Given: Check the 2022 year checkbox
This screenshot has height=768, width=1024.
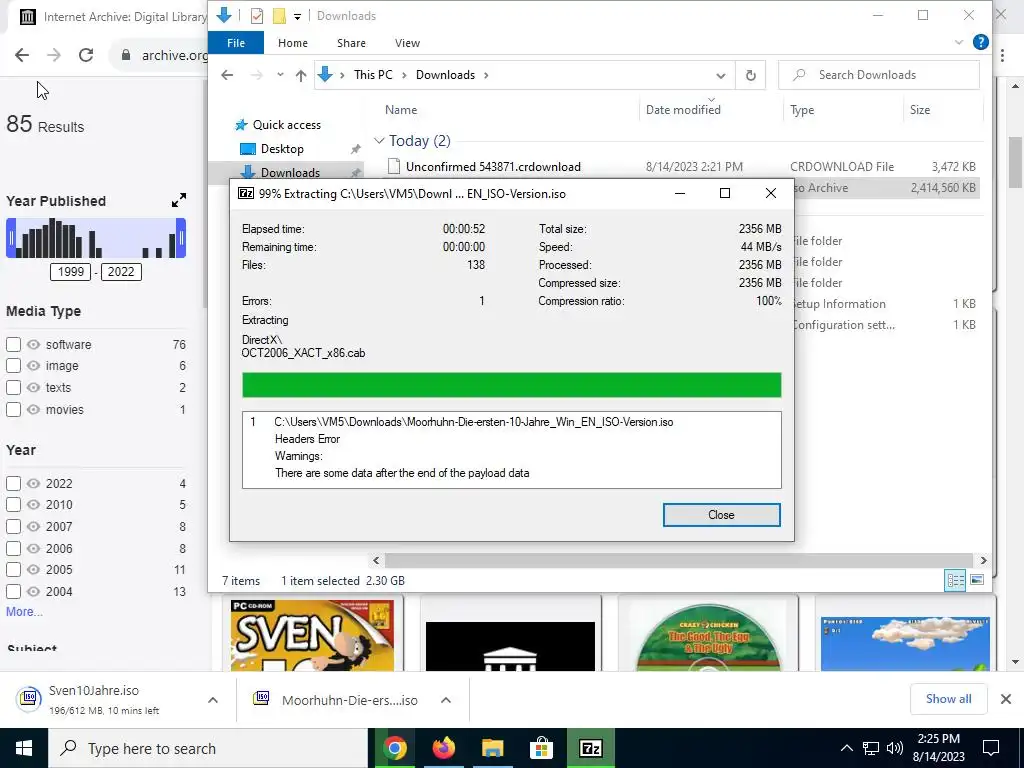Looking at the screenshot, I should 13,483.
